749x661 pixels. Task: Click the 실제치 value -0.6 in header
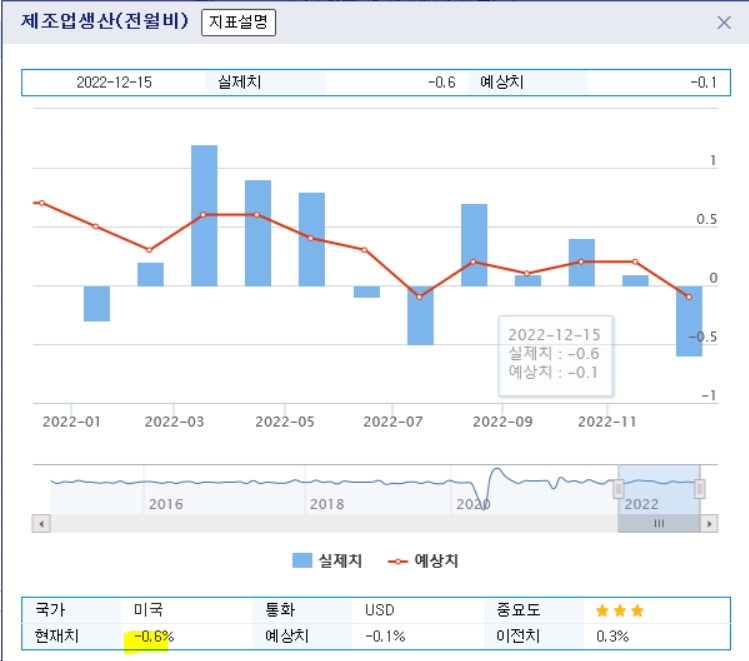pyautogui.click(x=442, y=82)
